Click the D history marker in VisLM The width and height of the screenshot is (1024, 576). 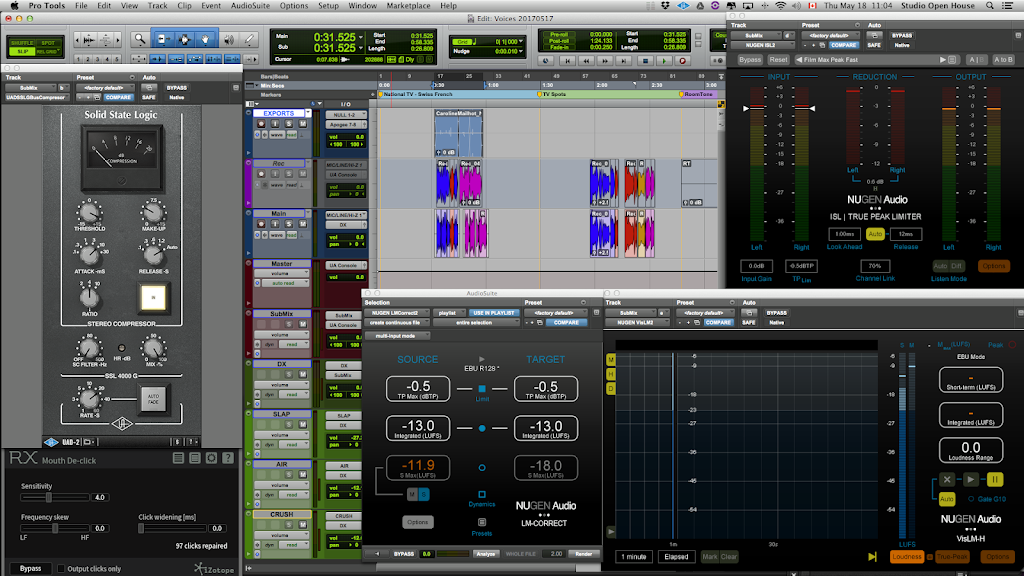611,389
